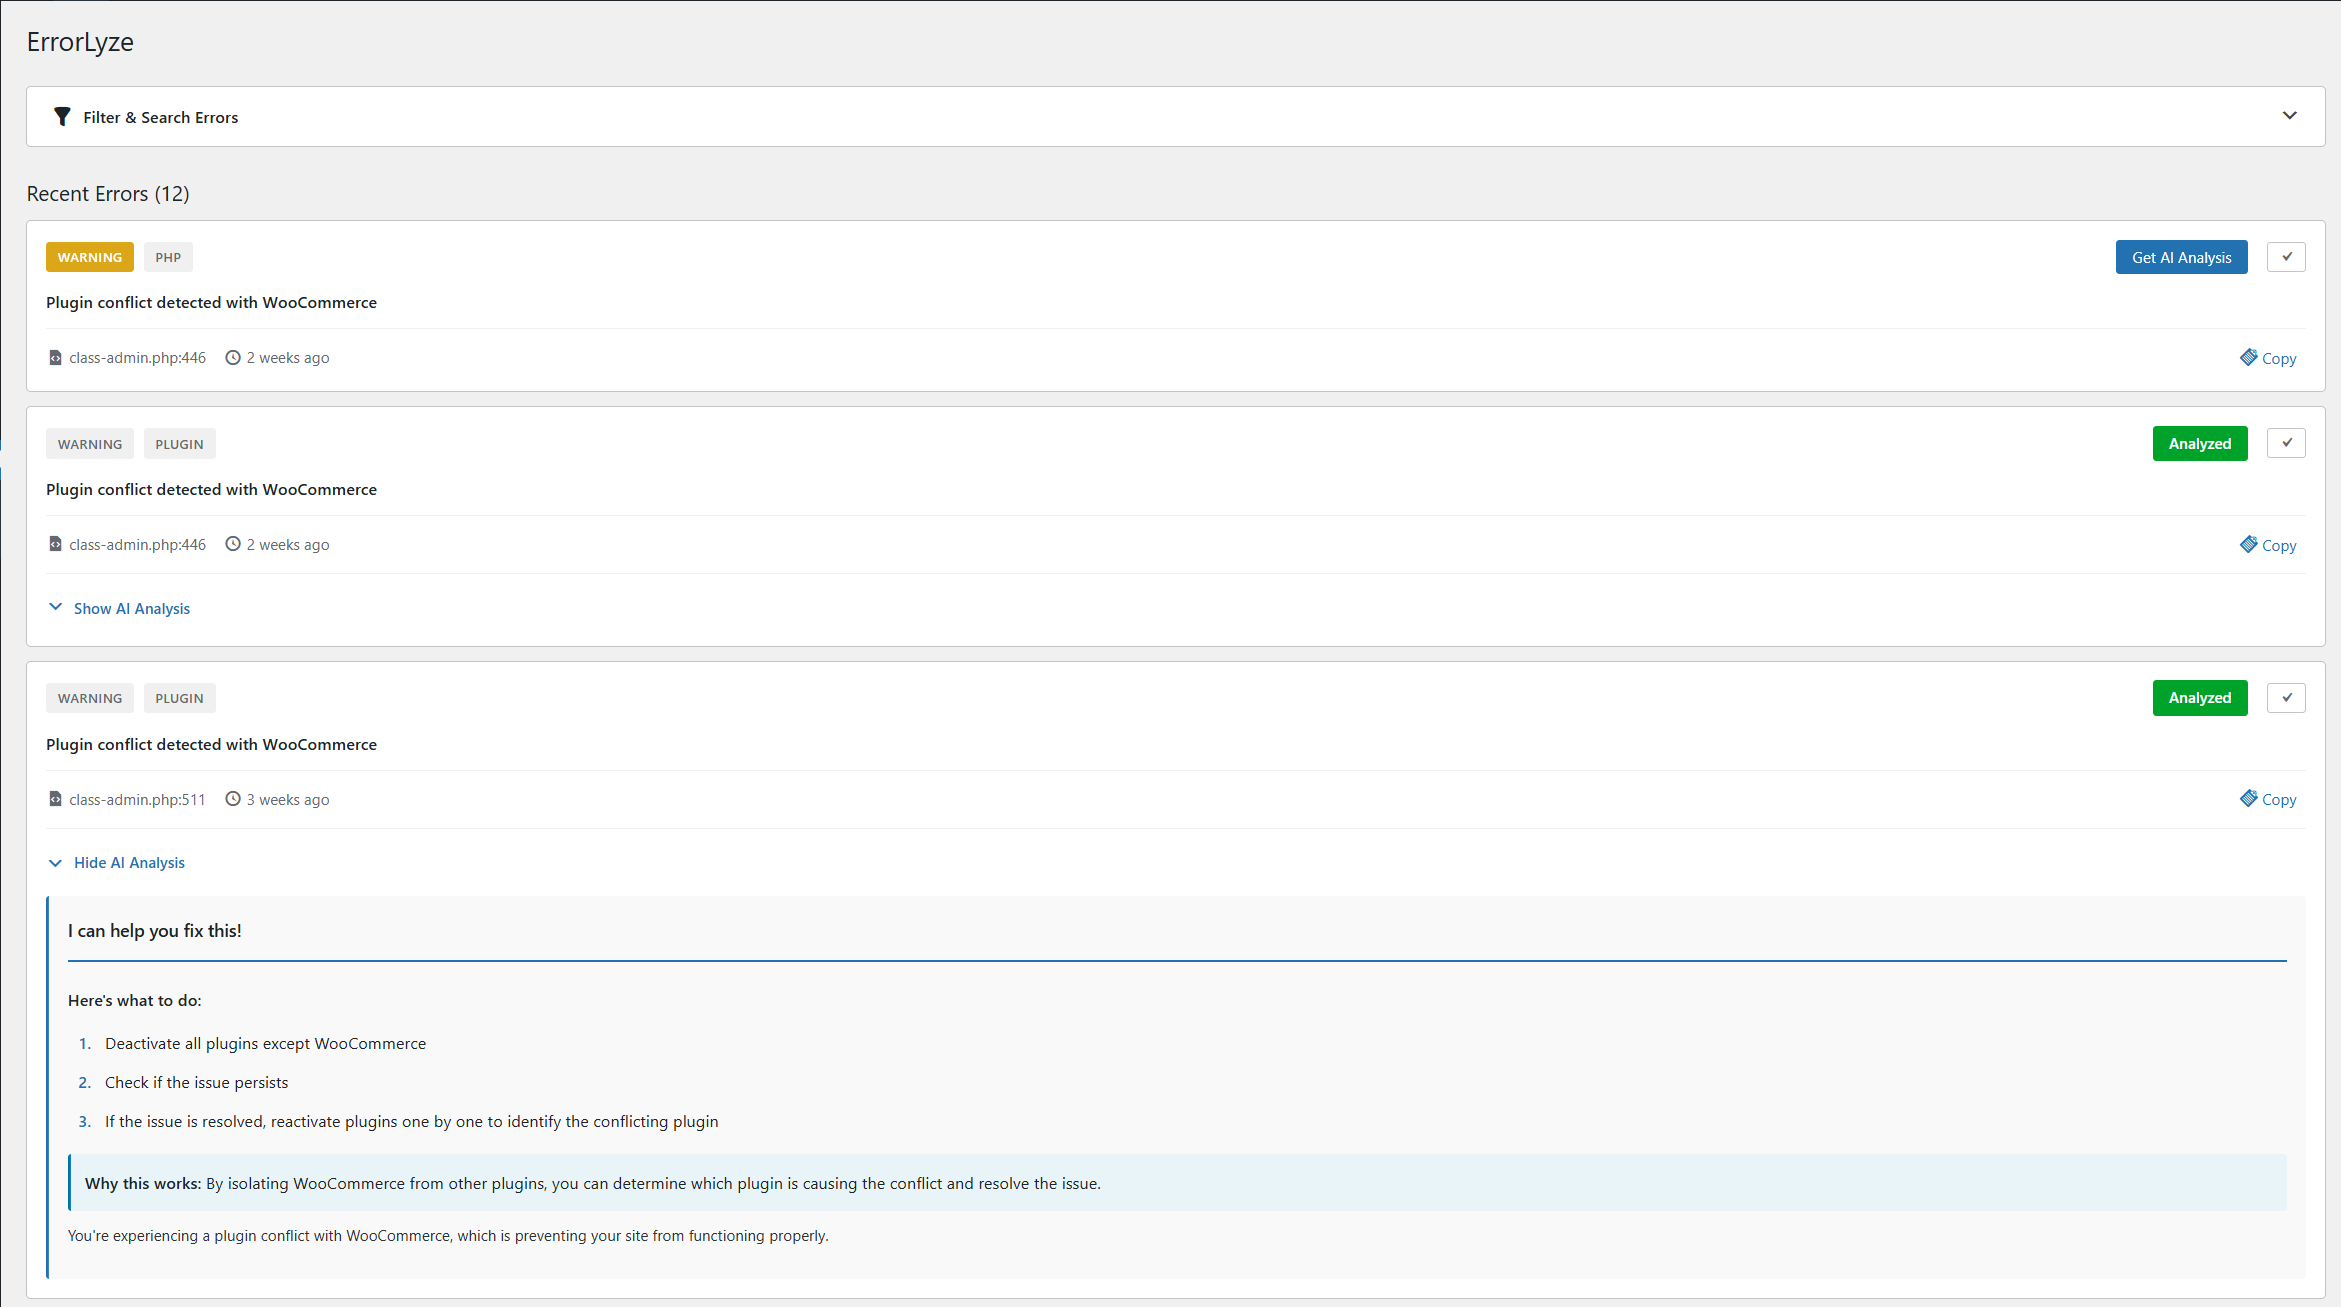
Task: Click file icon beside first class-admin.php:446
Action: click(55, 358)
